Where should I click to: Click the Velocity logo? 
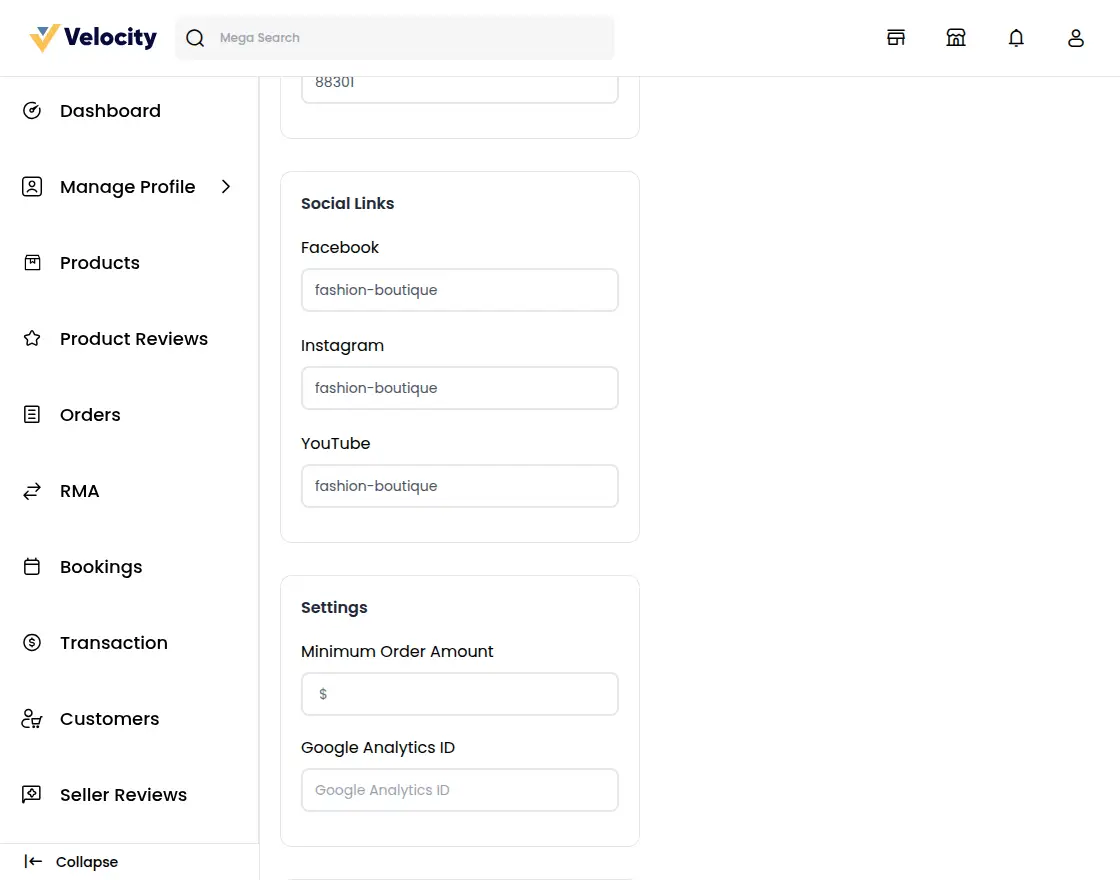tap(91, 37)
